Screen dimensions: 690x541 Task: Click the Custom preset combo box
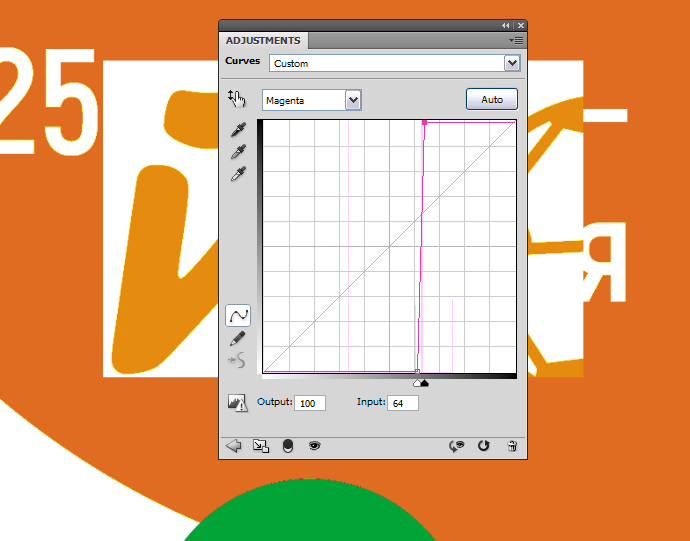395,63
